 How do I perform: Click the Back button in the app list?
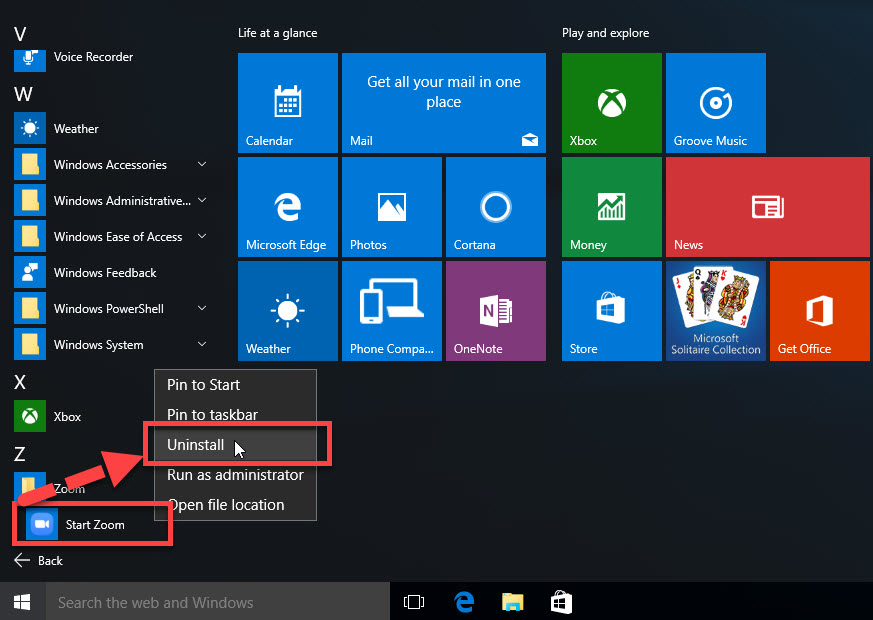tap(38, 560)
